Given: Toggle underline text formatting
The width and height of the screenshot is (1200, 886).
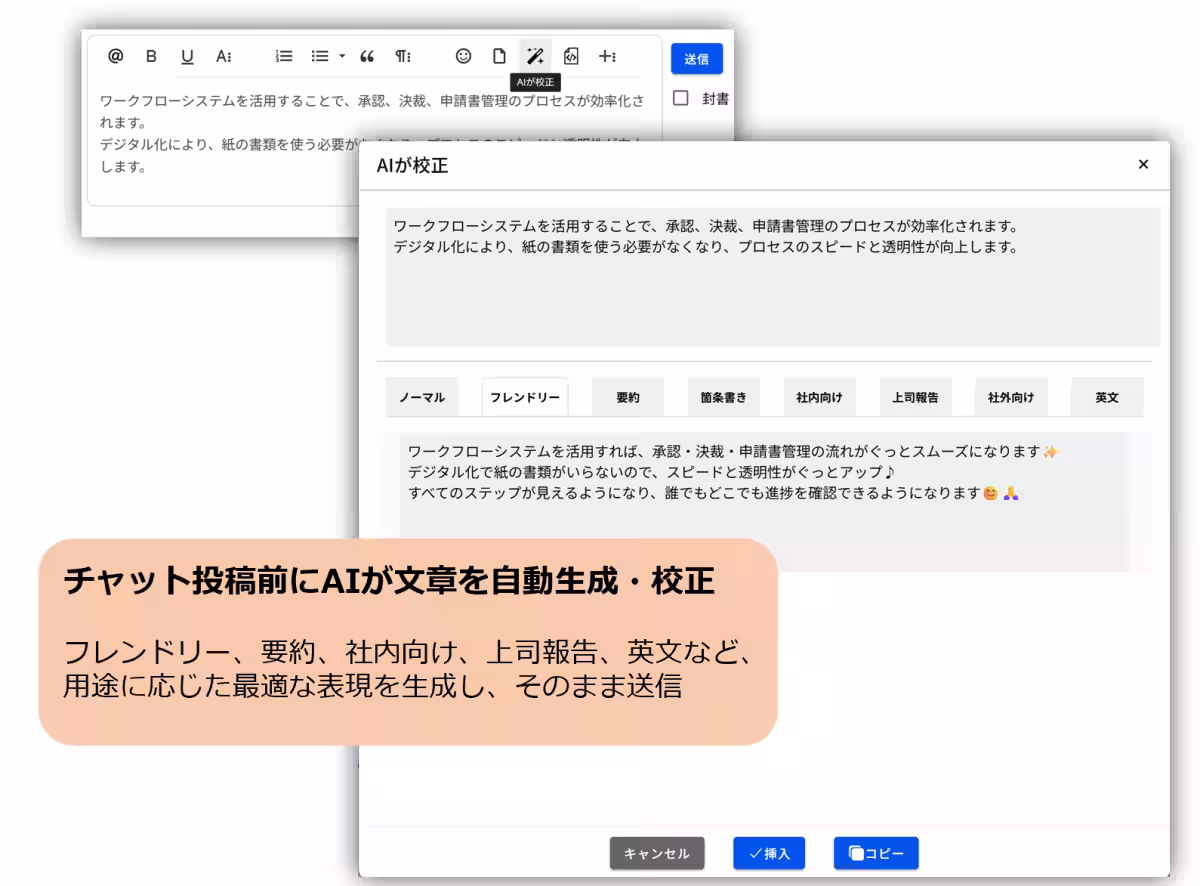Looking at the screenshot, I should pos(187,56).
